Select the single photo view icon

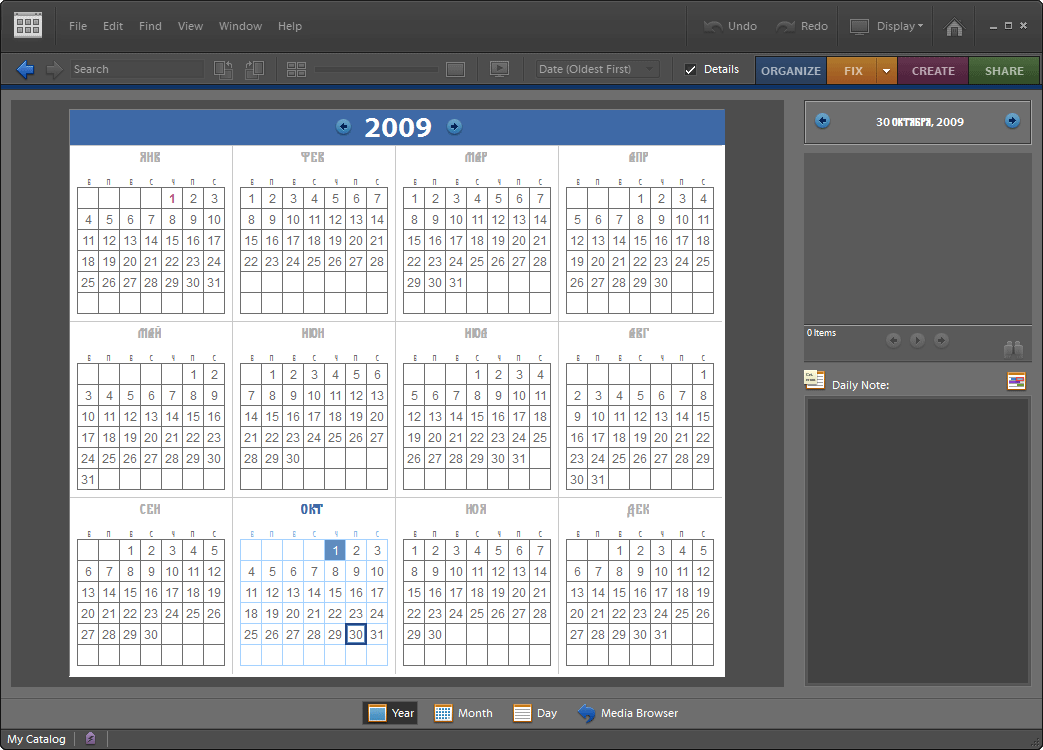tap(456, 69)
